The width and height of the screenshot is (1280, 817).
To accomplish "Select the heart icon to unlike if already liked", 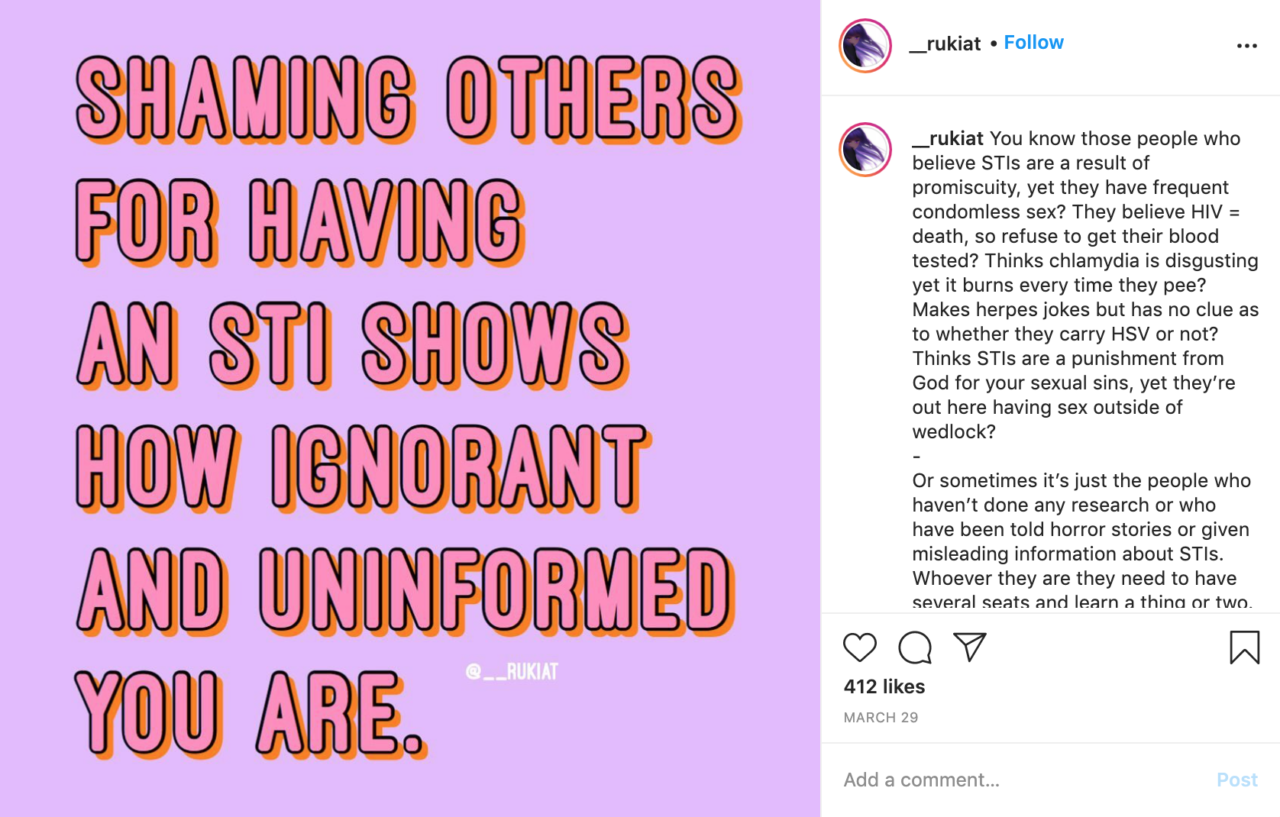I will click(859, 647).
